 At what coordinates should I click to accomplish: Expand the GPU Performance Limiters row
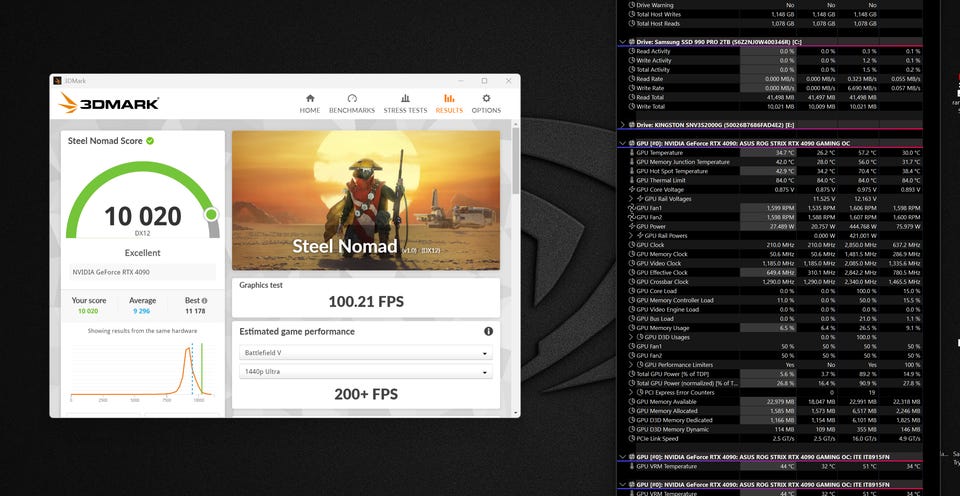[631, 365]
